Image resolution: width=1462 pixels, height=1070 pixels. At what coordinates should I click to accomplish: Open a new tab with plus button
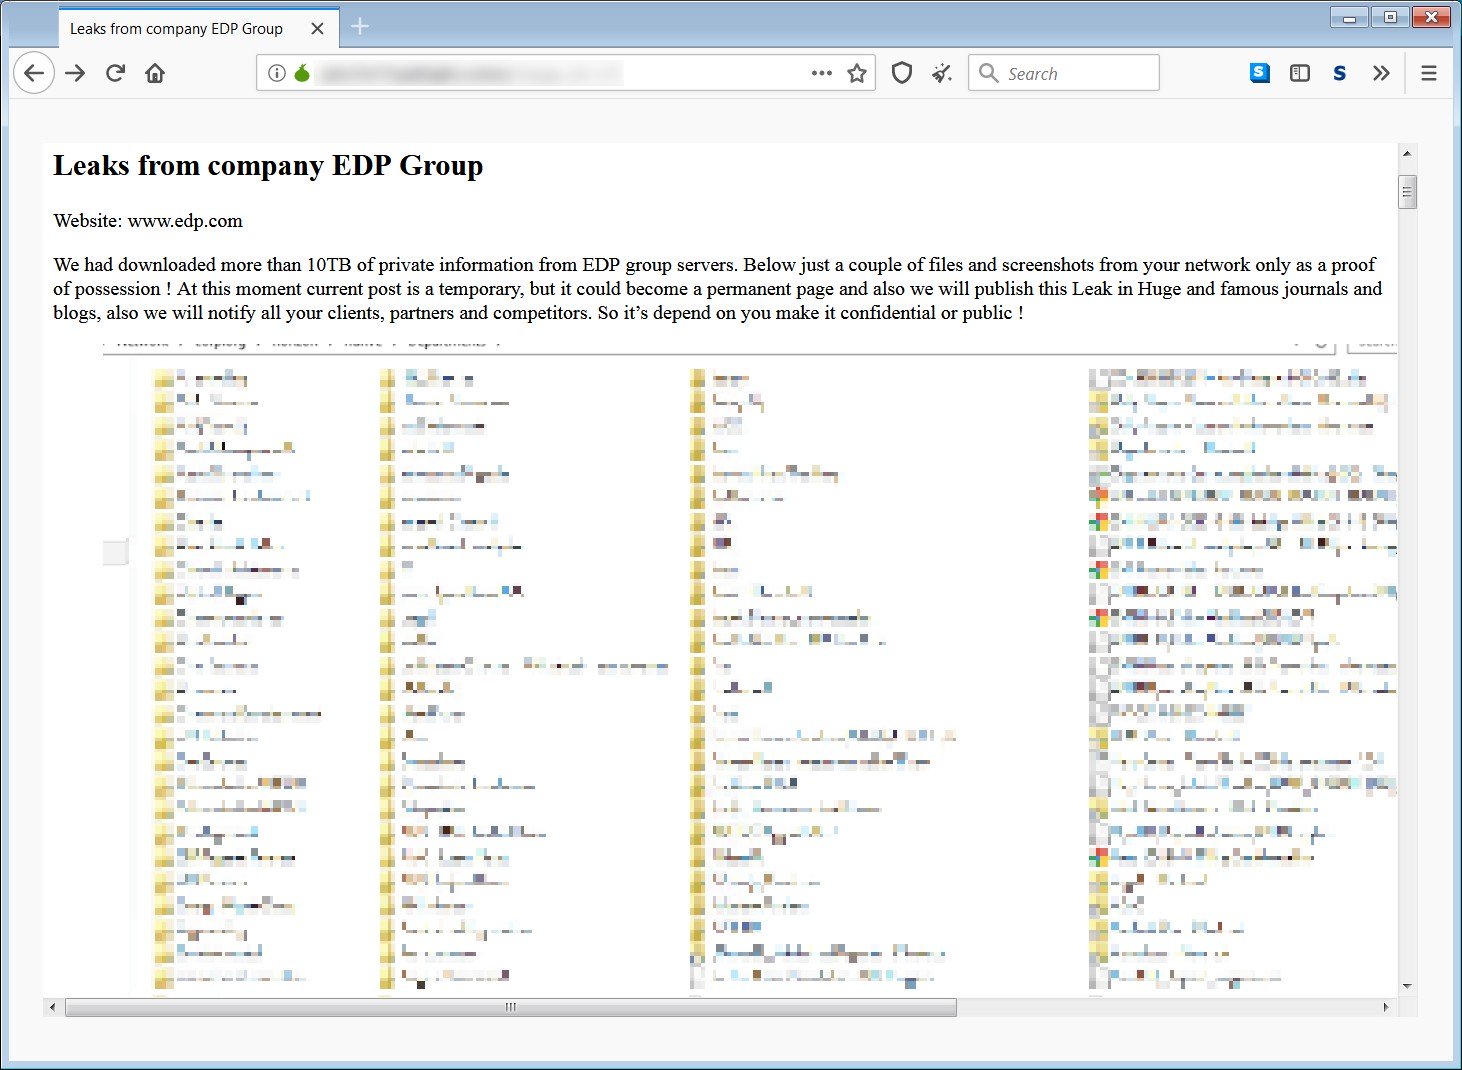click(x=361, y=27)
